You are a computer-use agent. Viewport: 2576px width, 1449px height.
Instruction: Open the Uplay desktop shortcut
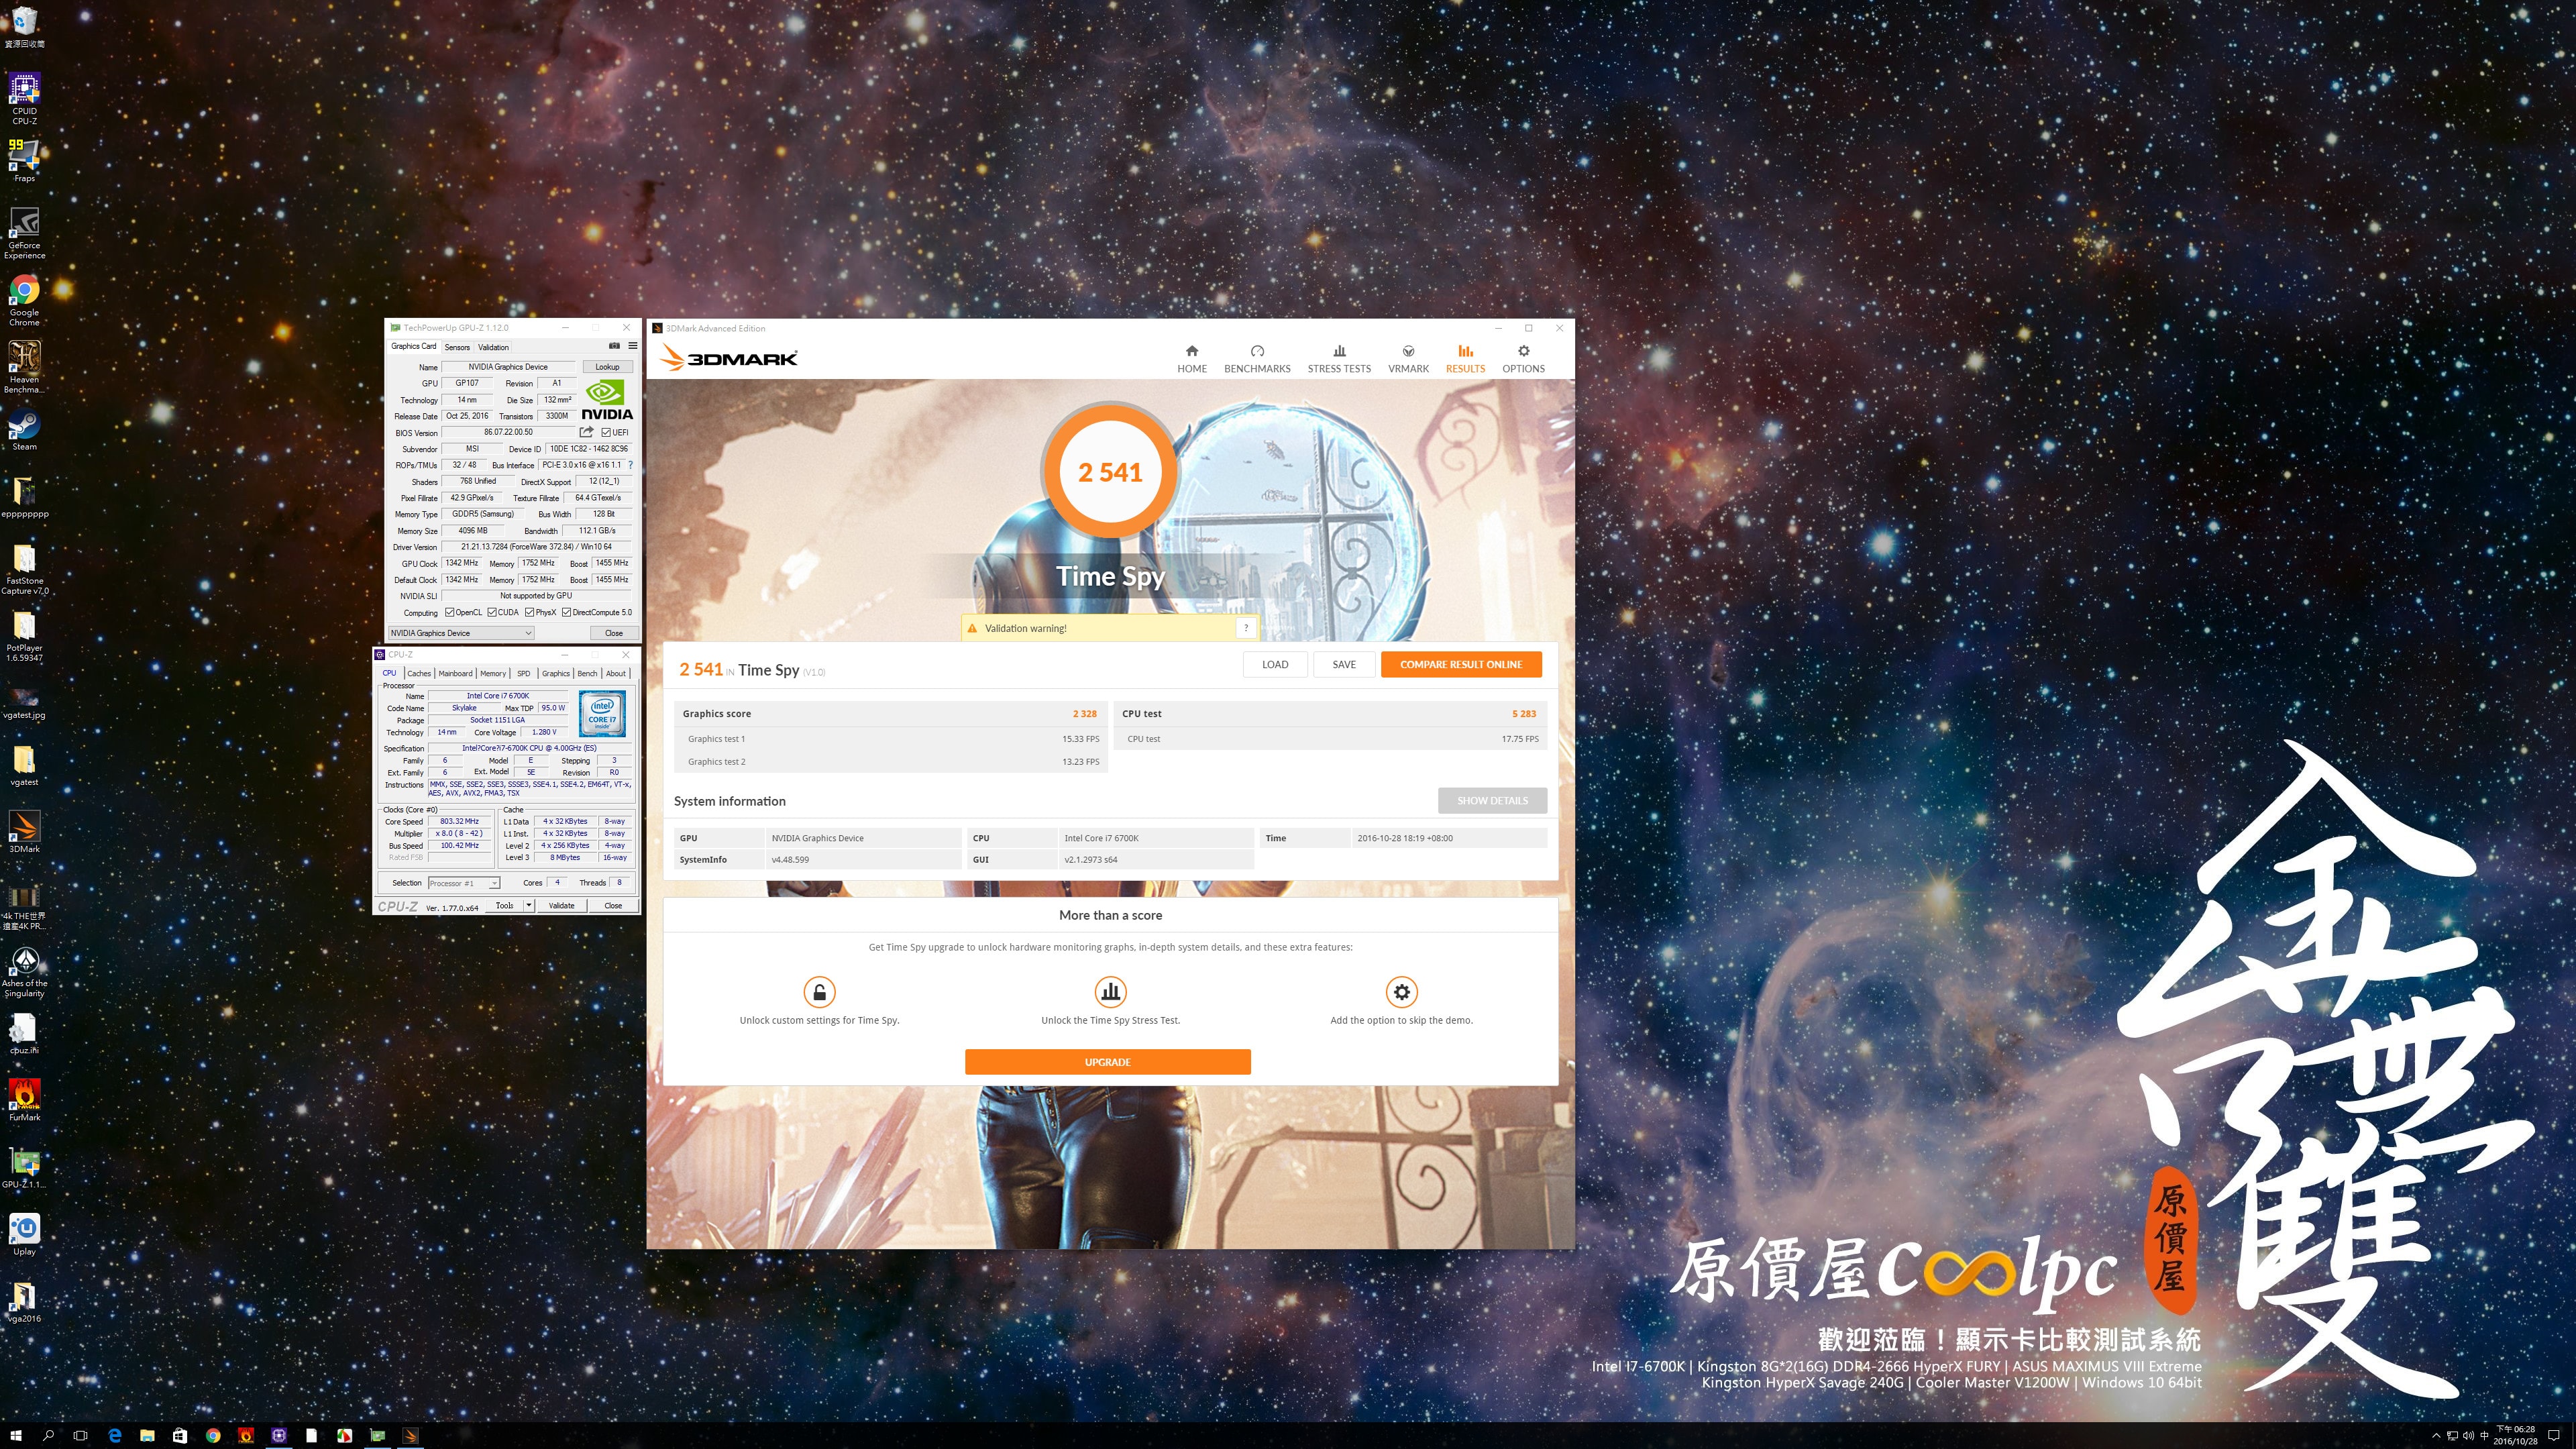(24, 1234)
